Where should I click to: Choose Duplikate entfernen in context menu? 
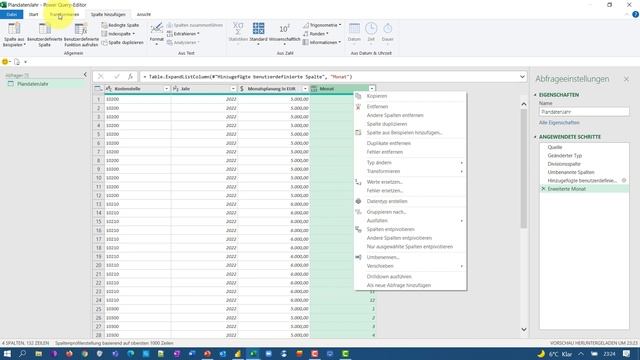tap(389, 143)
